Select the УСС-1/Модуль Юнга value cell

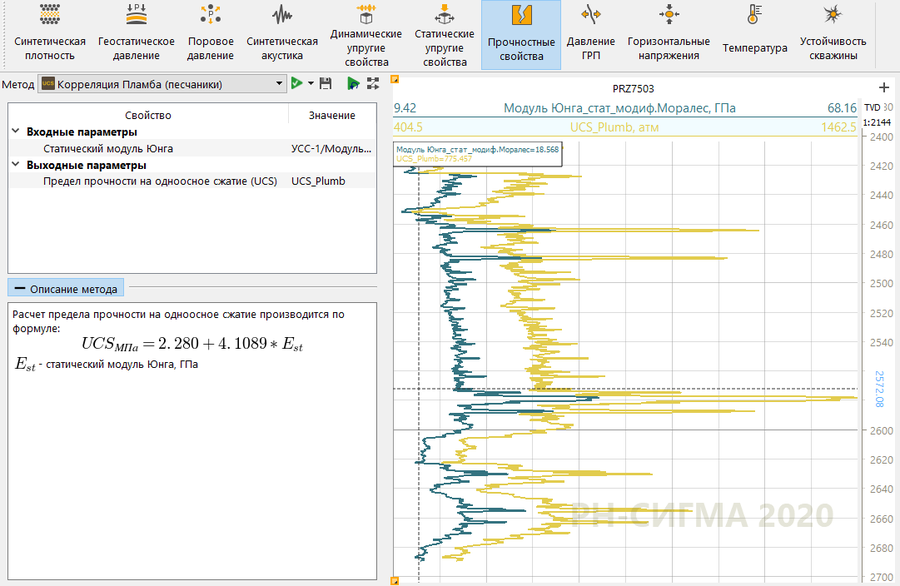[330, 149]
